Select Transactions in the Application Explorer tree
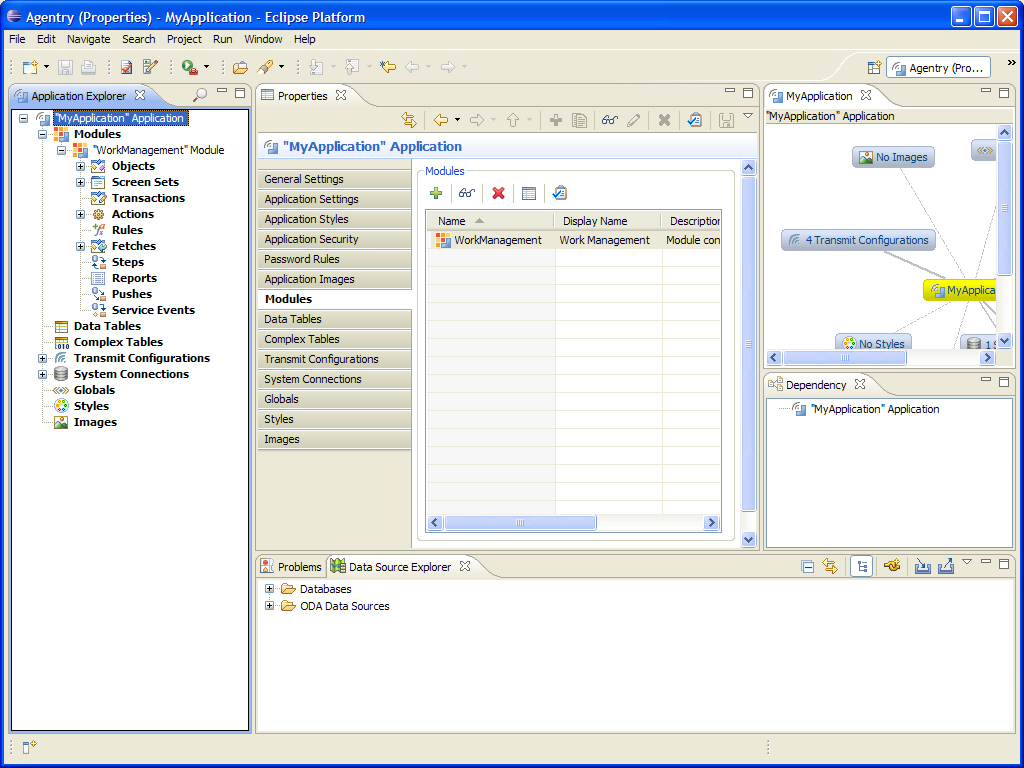 point(148,199)
